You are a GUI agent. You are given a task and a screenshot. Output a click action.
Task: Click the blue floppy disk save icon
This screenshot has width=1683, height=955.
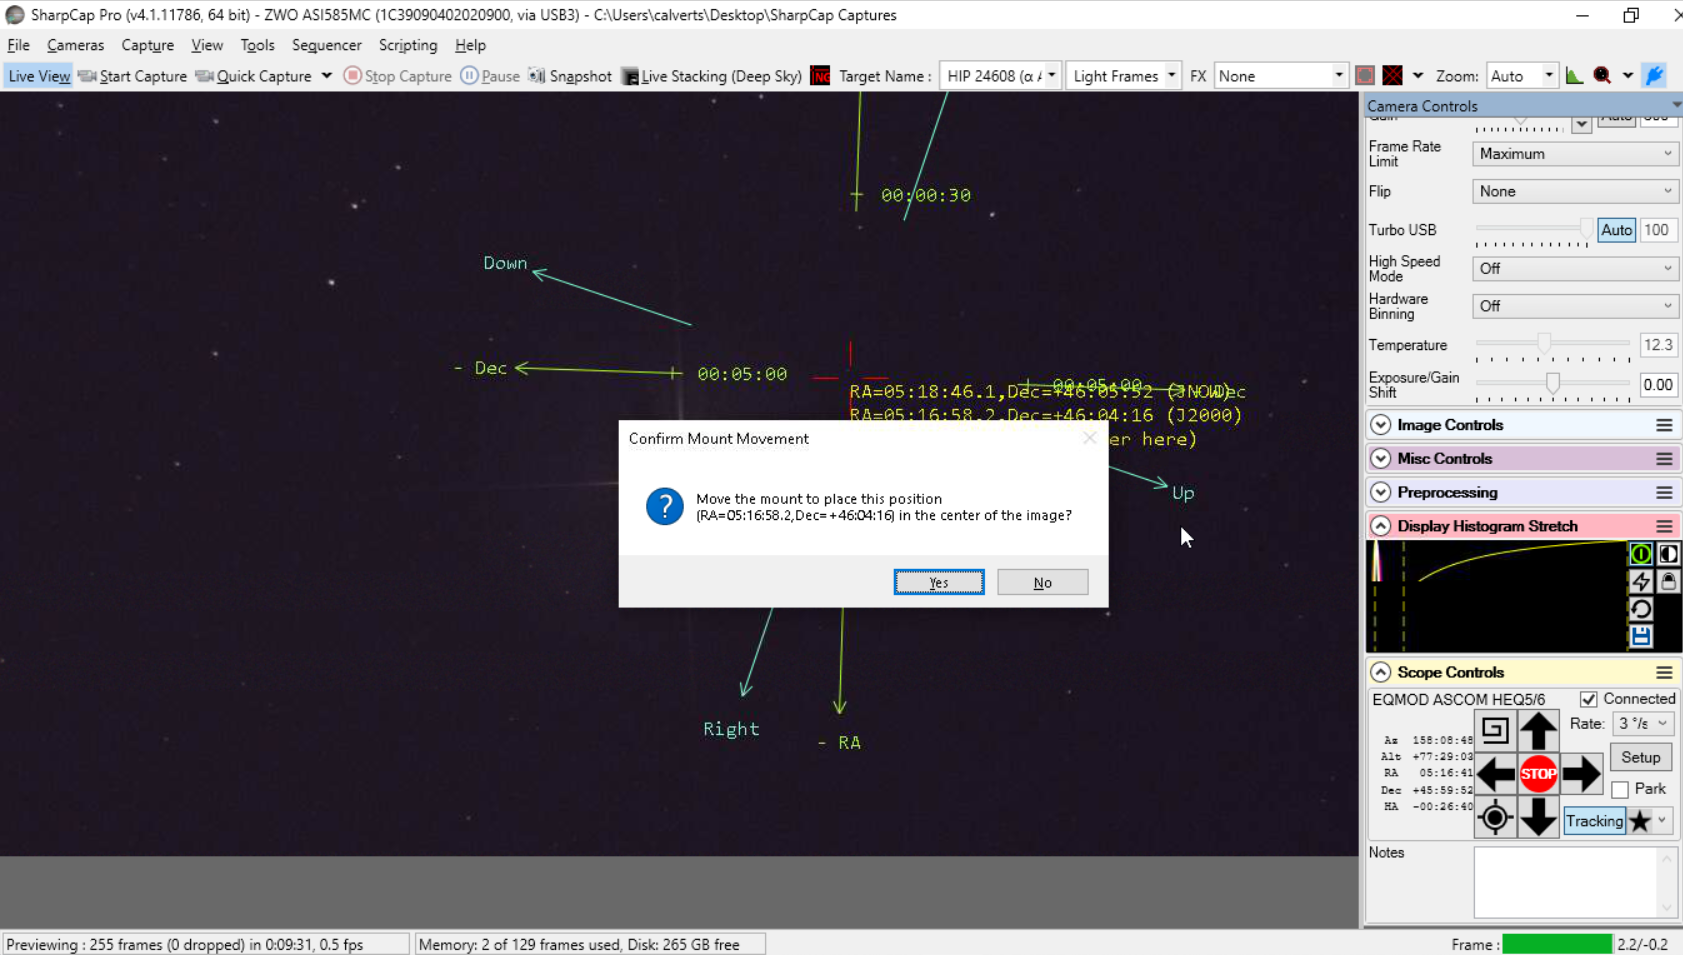1640,636
